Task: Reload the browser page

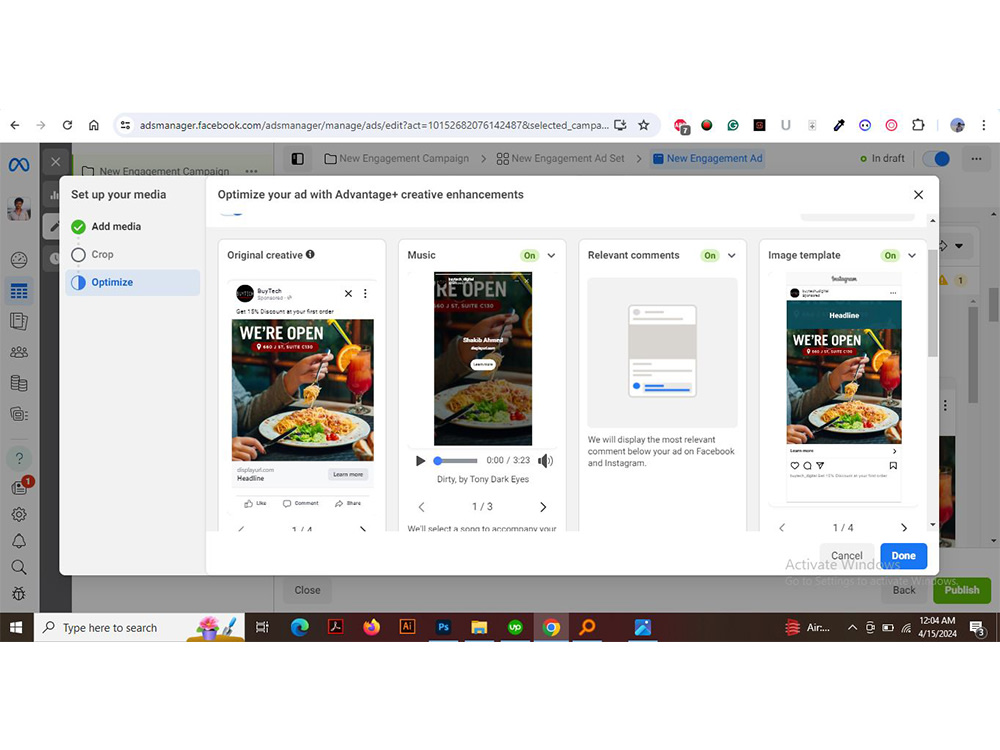Action: pyautogui.click(x=67, y=125)
